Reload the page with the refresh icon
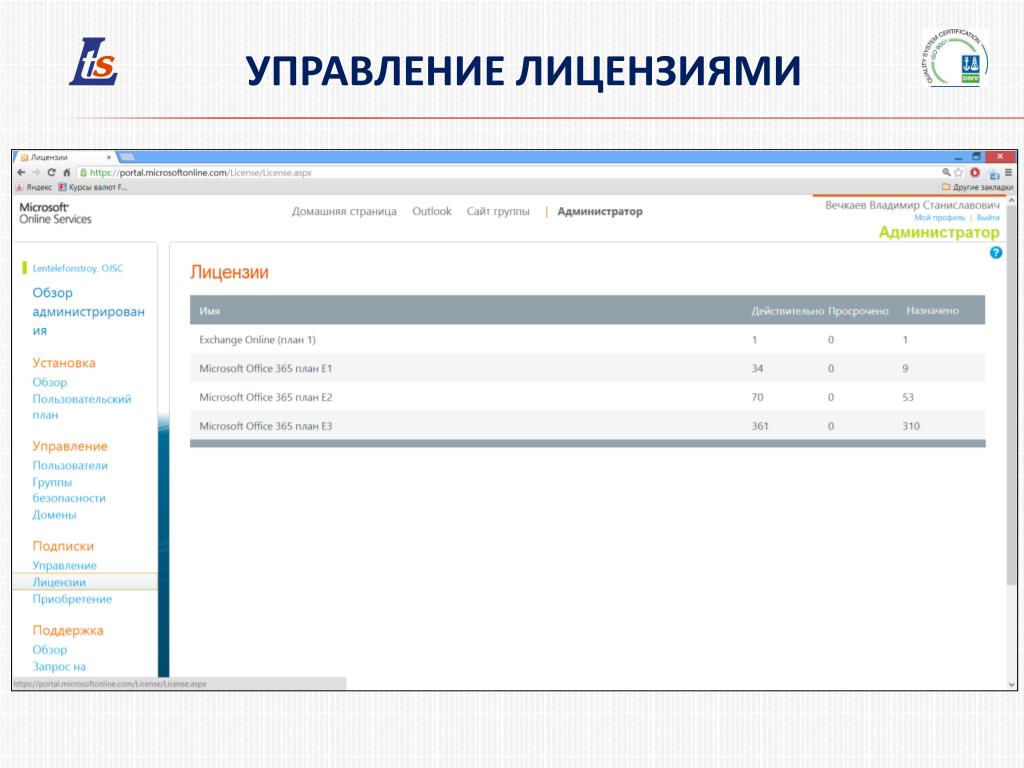The height and width of the screenshot is (768, 1024). (52, 172)
